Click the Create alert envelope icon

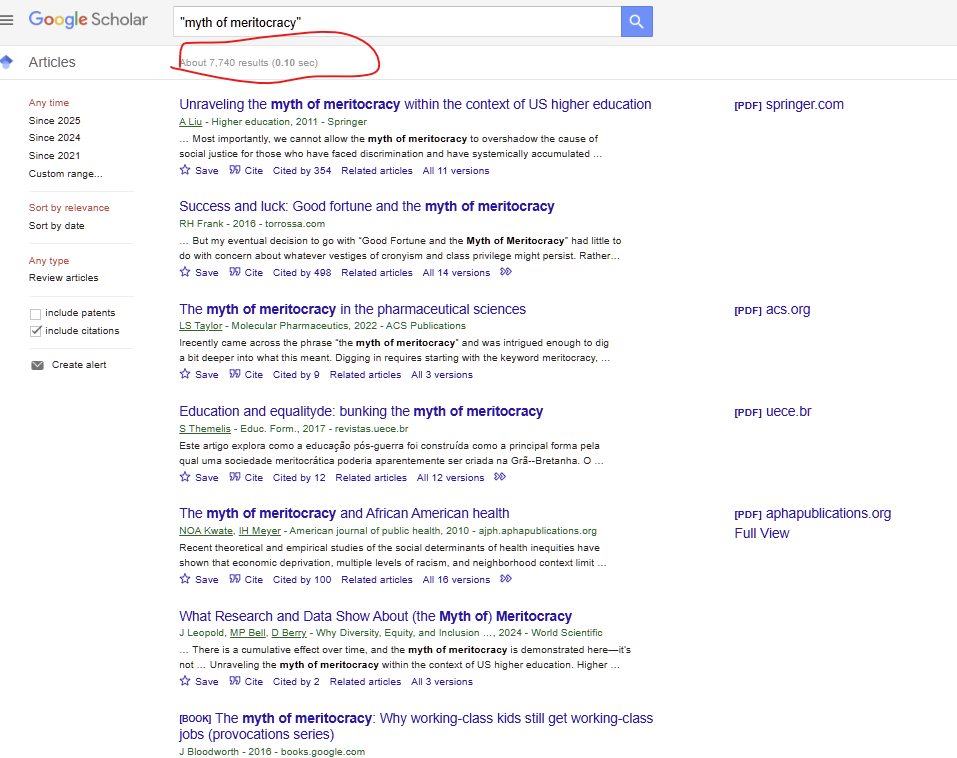[x=37, y=365]
